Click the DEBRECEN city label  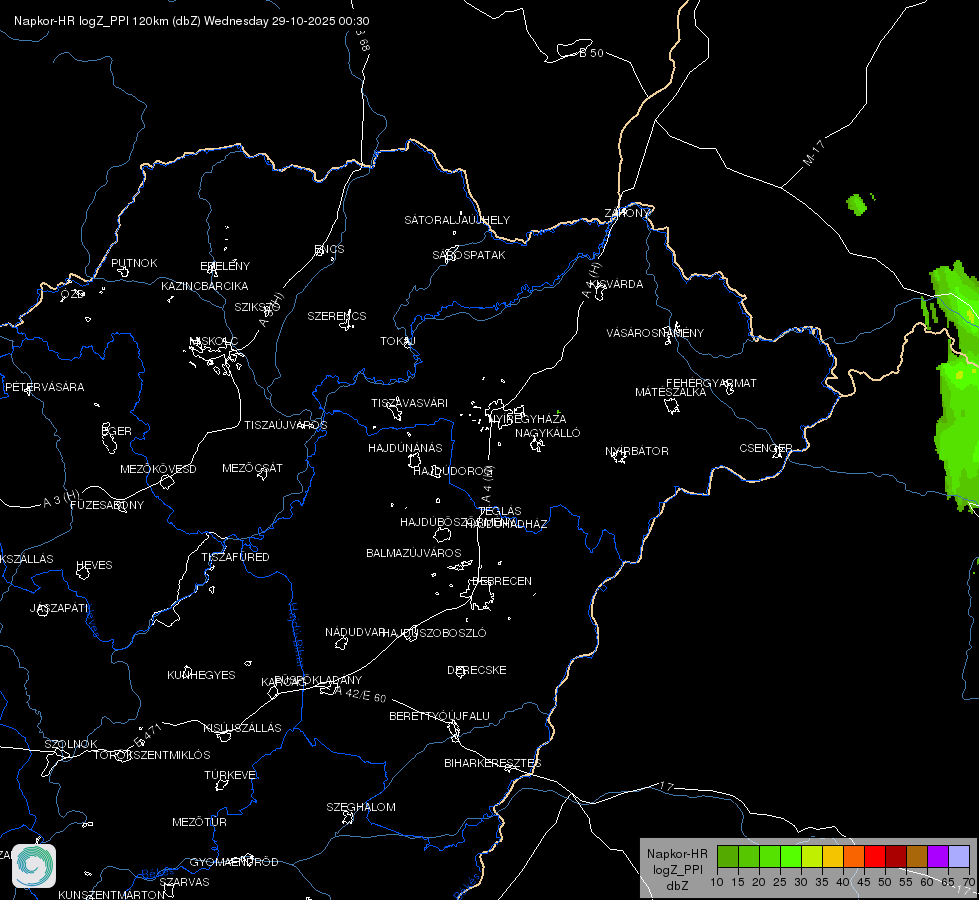point(502,581)
